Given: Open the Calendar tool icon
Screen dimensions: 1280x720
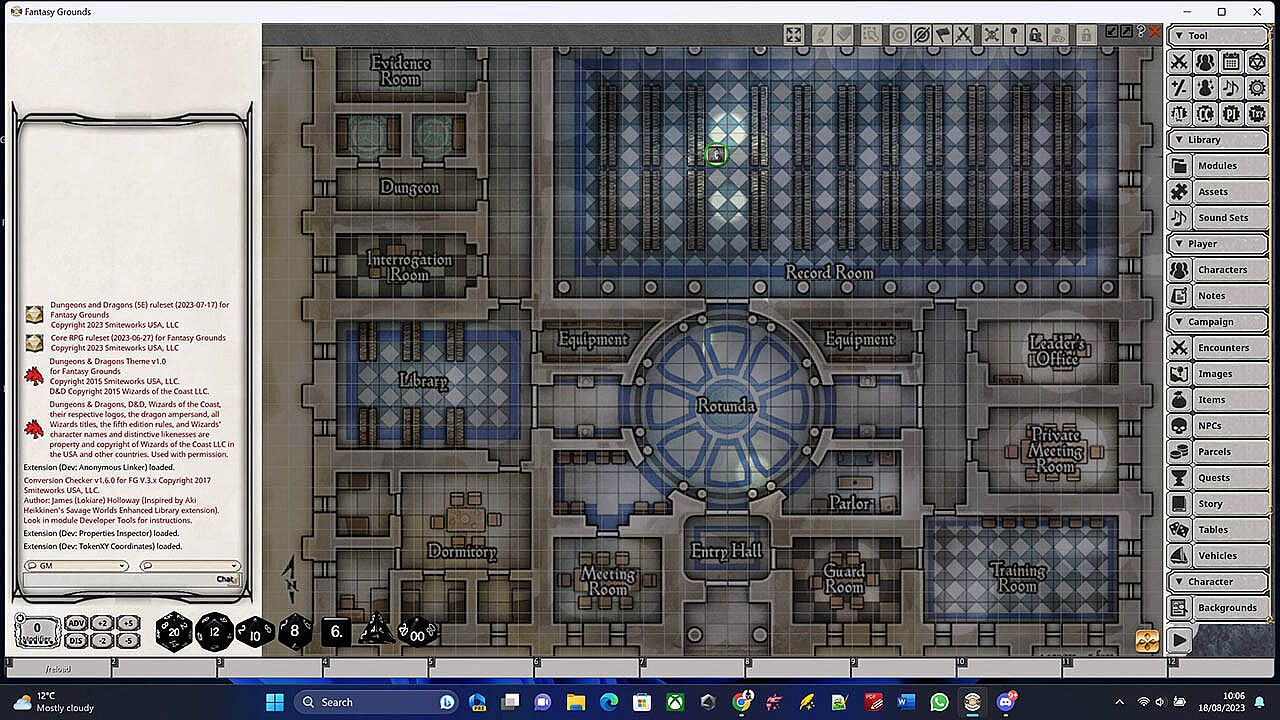Looking at the screenshot, I should point(1231,62).
